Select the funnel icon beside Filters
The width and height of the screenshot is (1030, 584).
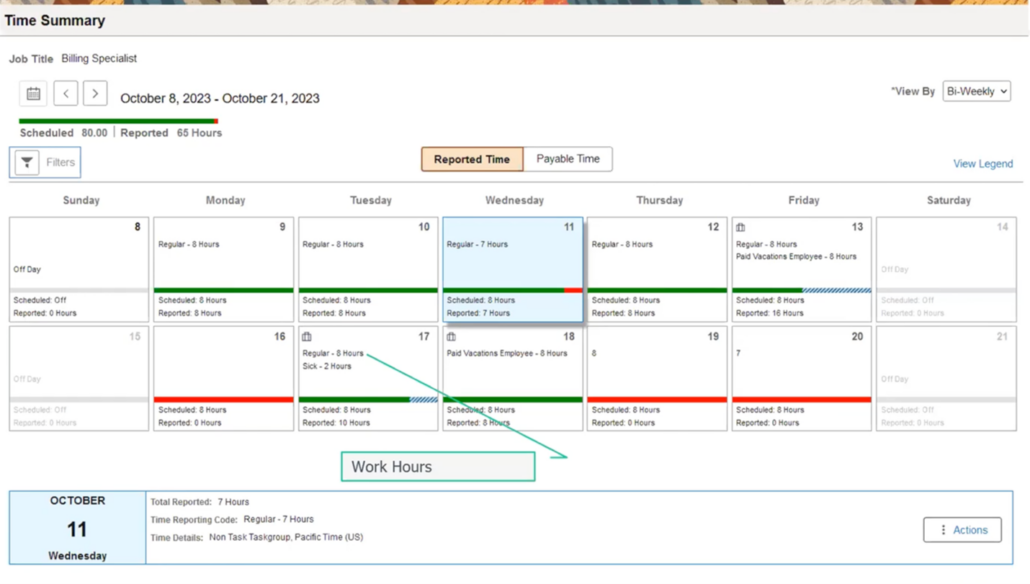point(27,161)
